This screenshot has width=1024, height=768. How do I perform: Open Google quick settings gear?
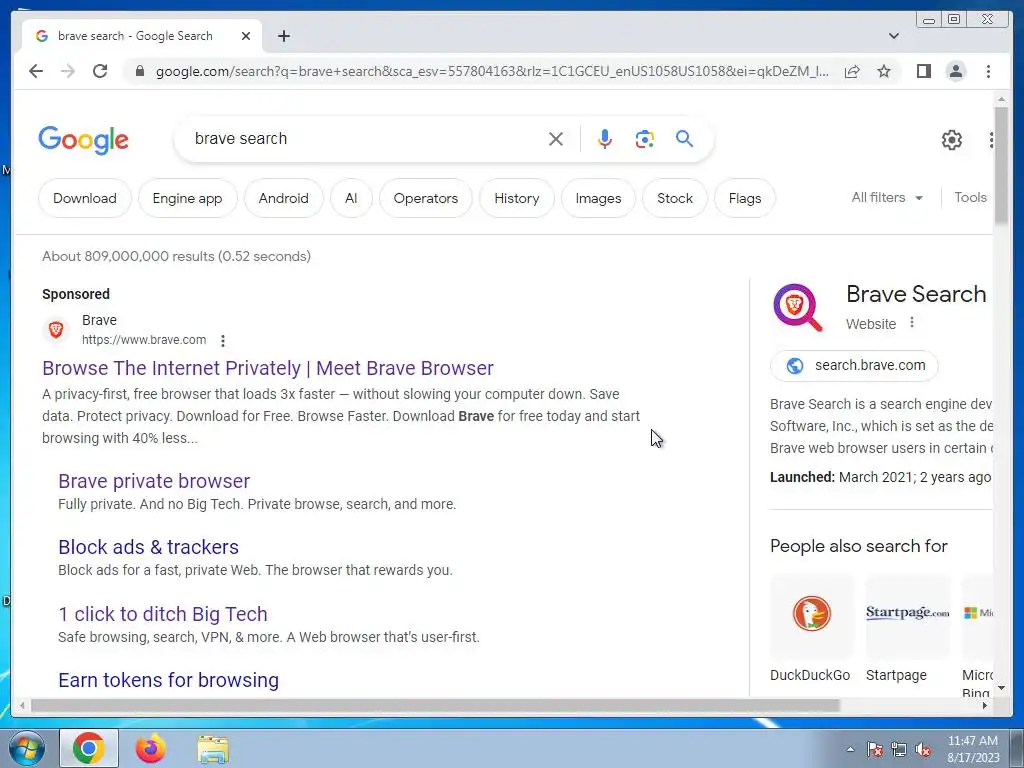point(952,140)
